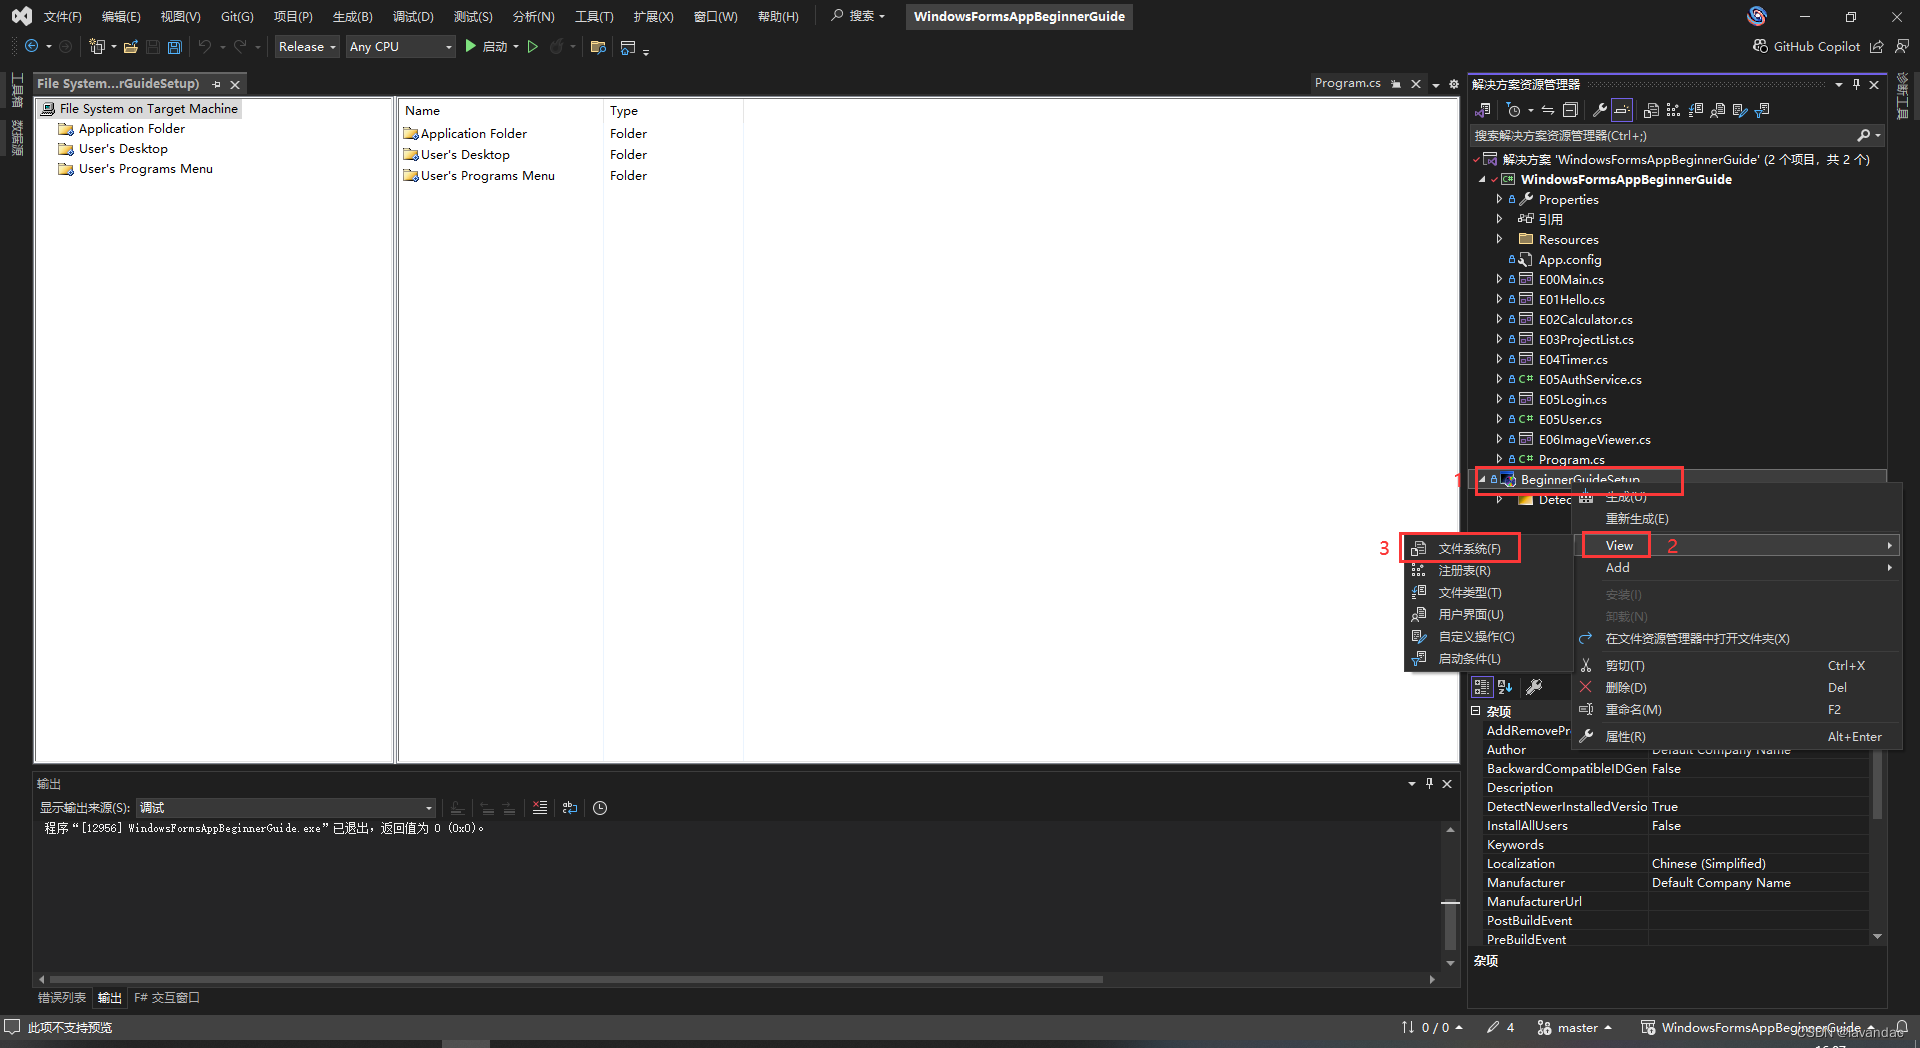Open Properties via the wrench icon in Solution Explorer
The width and height of the screenshot is (1920, 1048).
[1600, 110]
